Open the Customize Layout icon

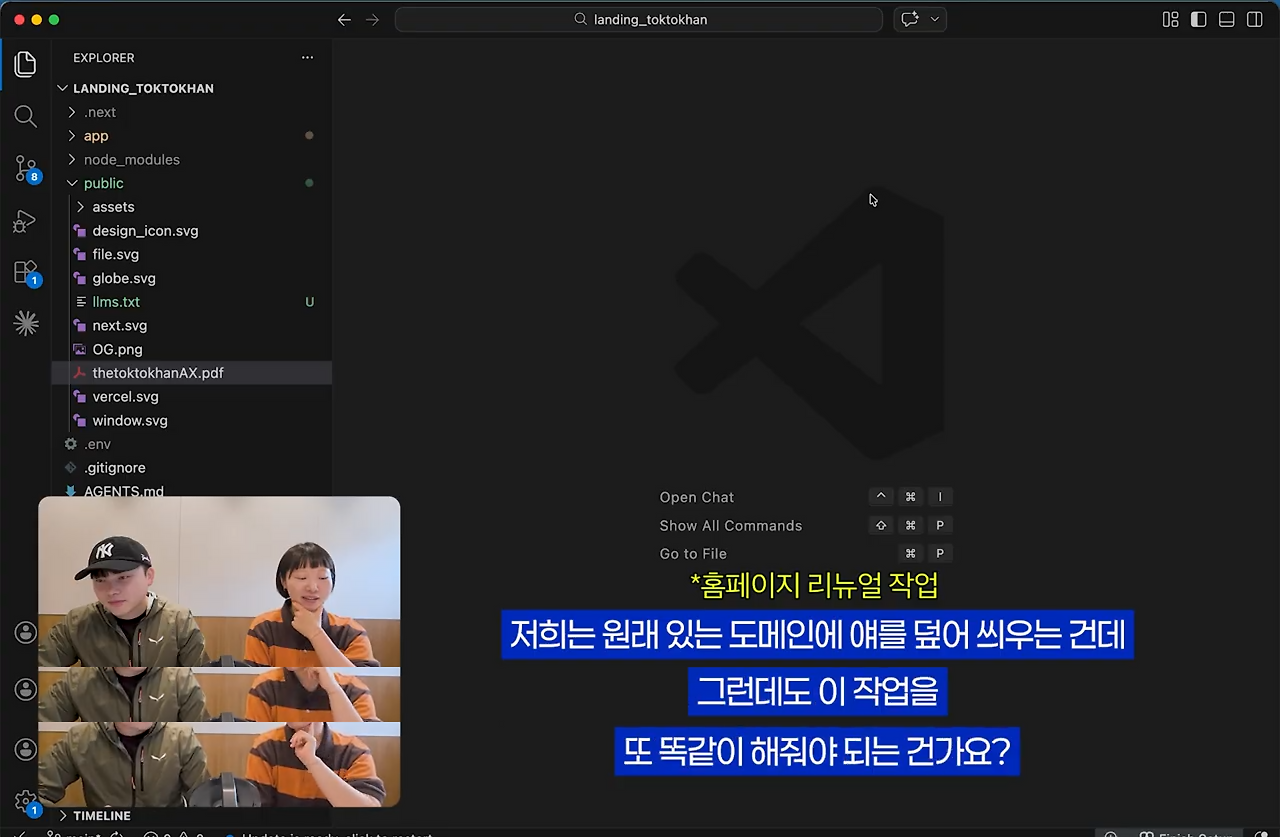[1170, 19]
